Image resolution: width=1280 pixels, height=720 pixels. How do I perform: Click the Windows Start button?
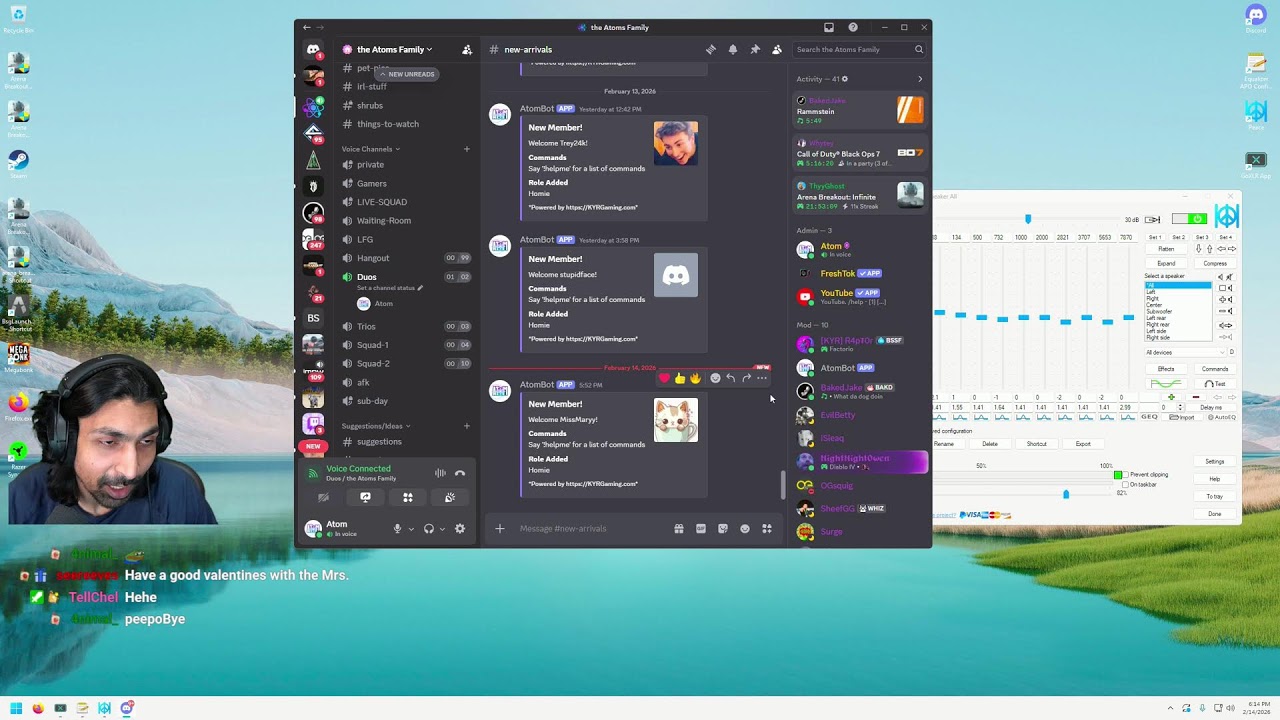(15, 708)
